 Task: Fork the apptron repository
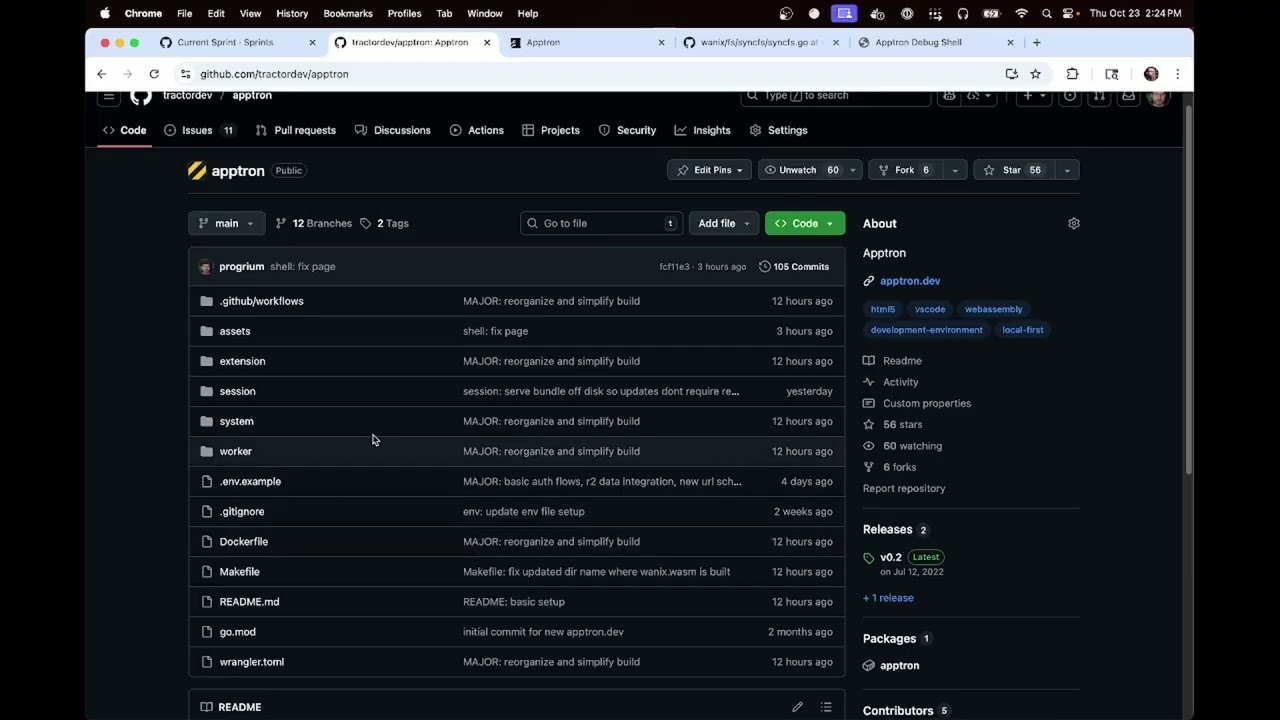click(x=906, y=170)
